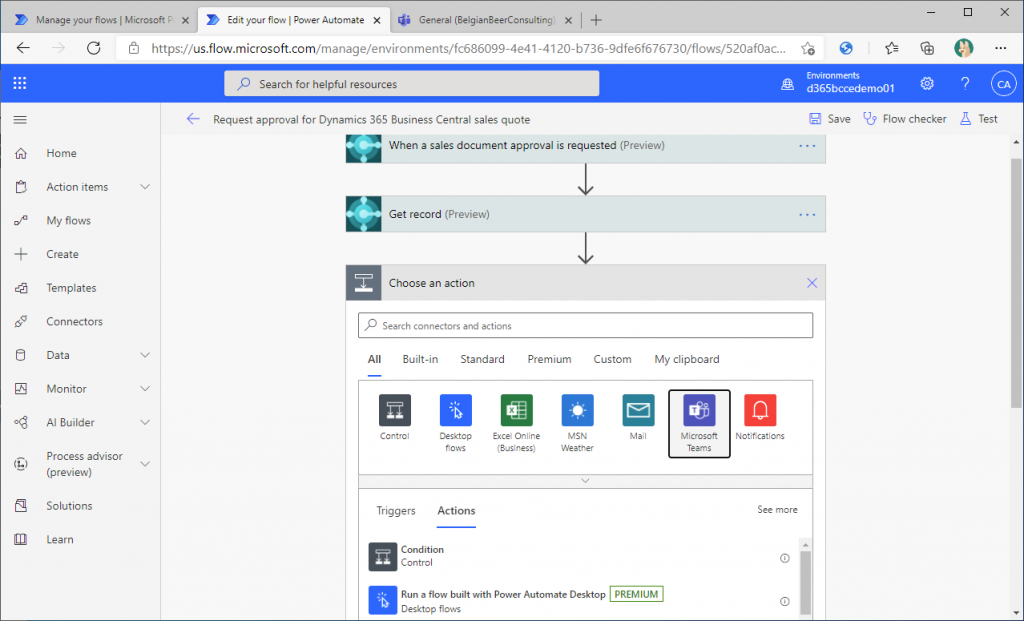
Task: Click the browser refresh icon
Action: [x=93, y=48]
